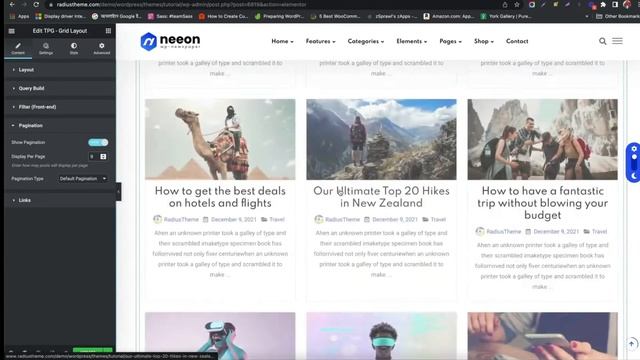This screenshot has height=360, width=640.
Task: Click date December 9, 2021 under Hikes post
Action: click(x=395, y=220)
